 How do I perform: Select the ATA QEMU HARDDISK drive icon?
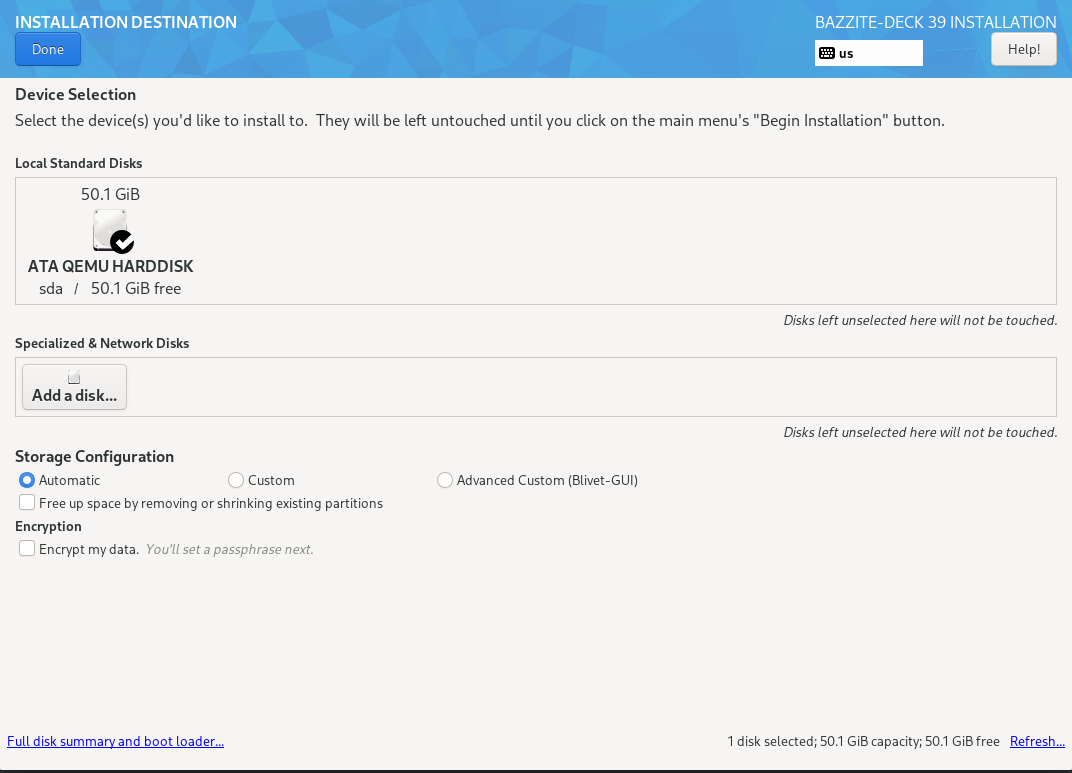(x=109, y=229)
